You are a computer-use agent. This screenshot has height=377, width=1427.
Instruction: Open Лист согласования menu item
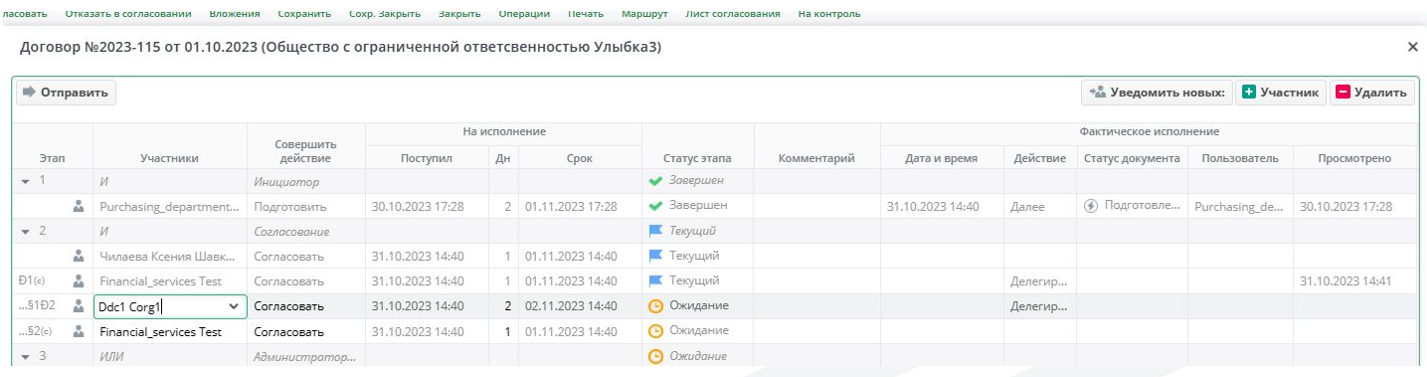[x=733, y=14]
